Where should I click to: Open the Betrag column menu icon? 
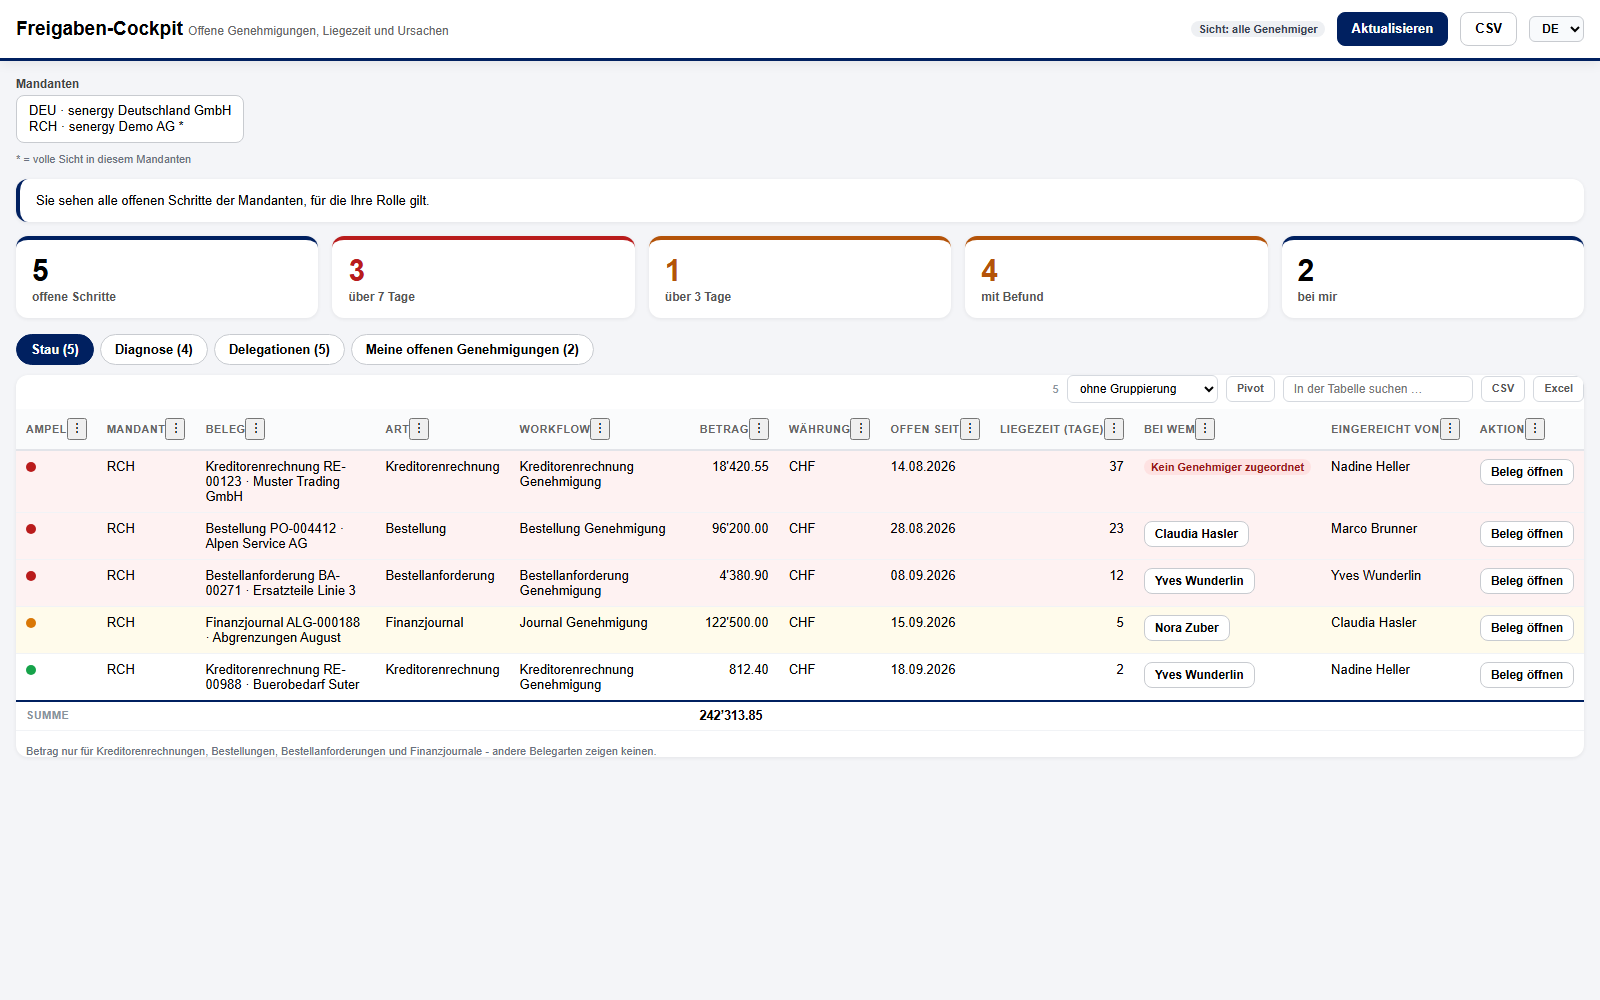pos(759,429)
